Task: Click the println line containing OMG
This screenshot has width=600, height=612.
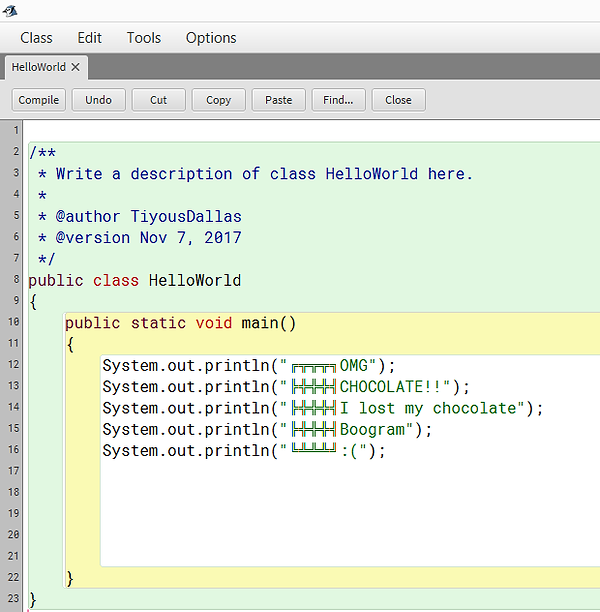Action: coord(249,366)
